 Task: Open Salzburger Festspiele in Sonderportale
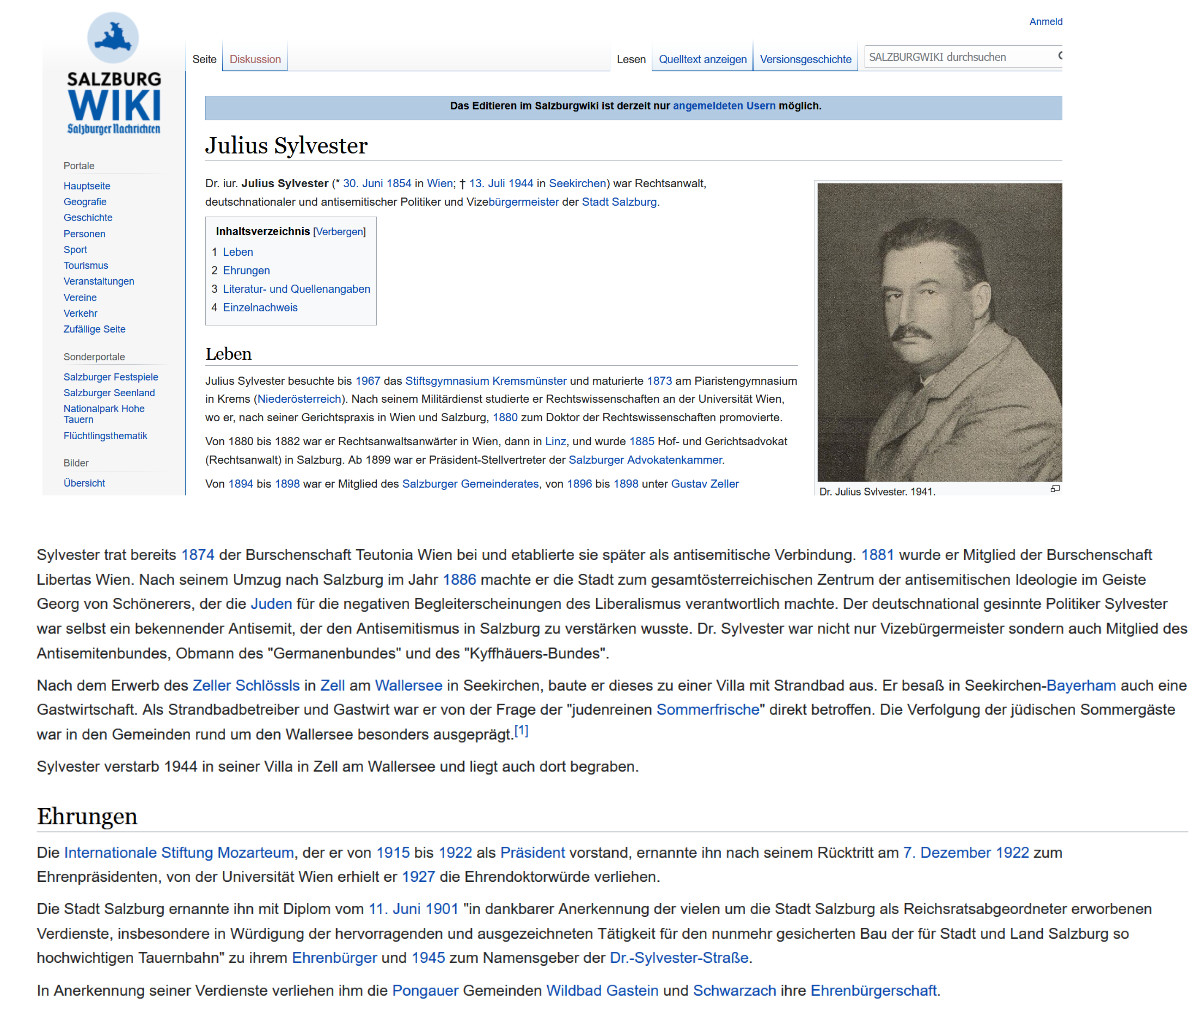click(111, 377)
